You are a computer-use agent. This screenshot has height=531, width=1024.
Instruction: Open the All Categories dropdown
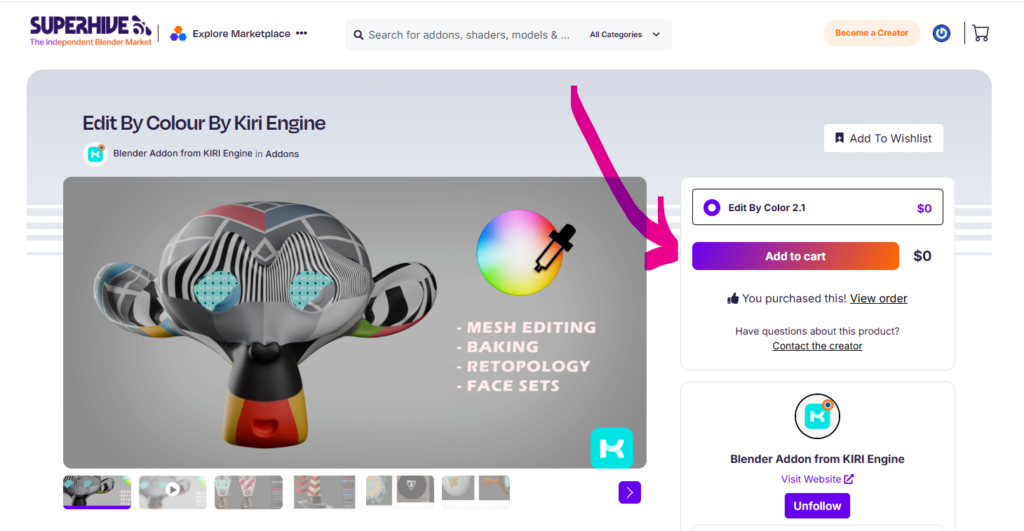625,34
